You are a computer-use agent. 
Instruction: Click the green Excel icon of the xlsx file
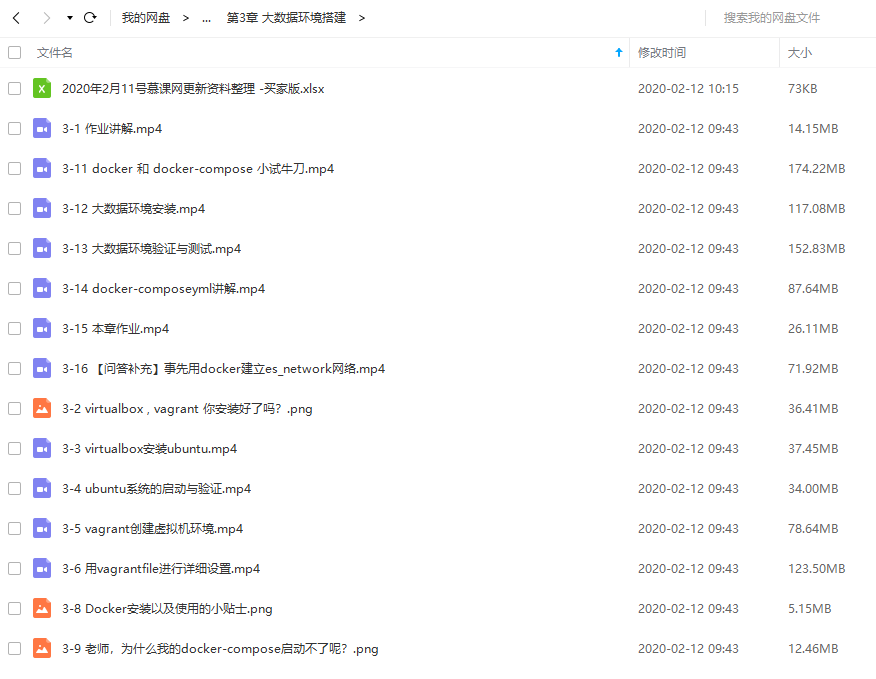(42, 88)
